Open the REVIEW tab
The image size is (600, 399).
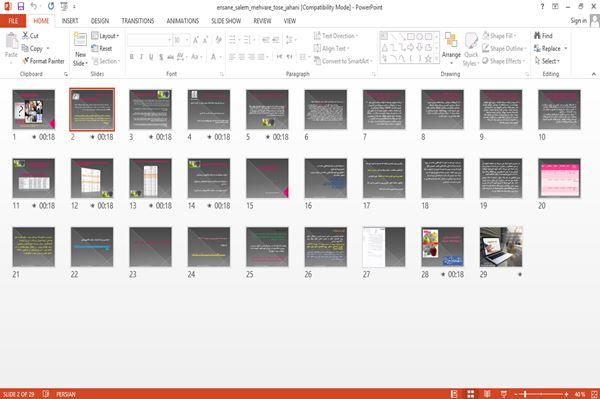coord(262,21)
